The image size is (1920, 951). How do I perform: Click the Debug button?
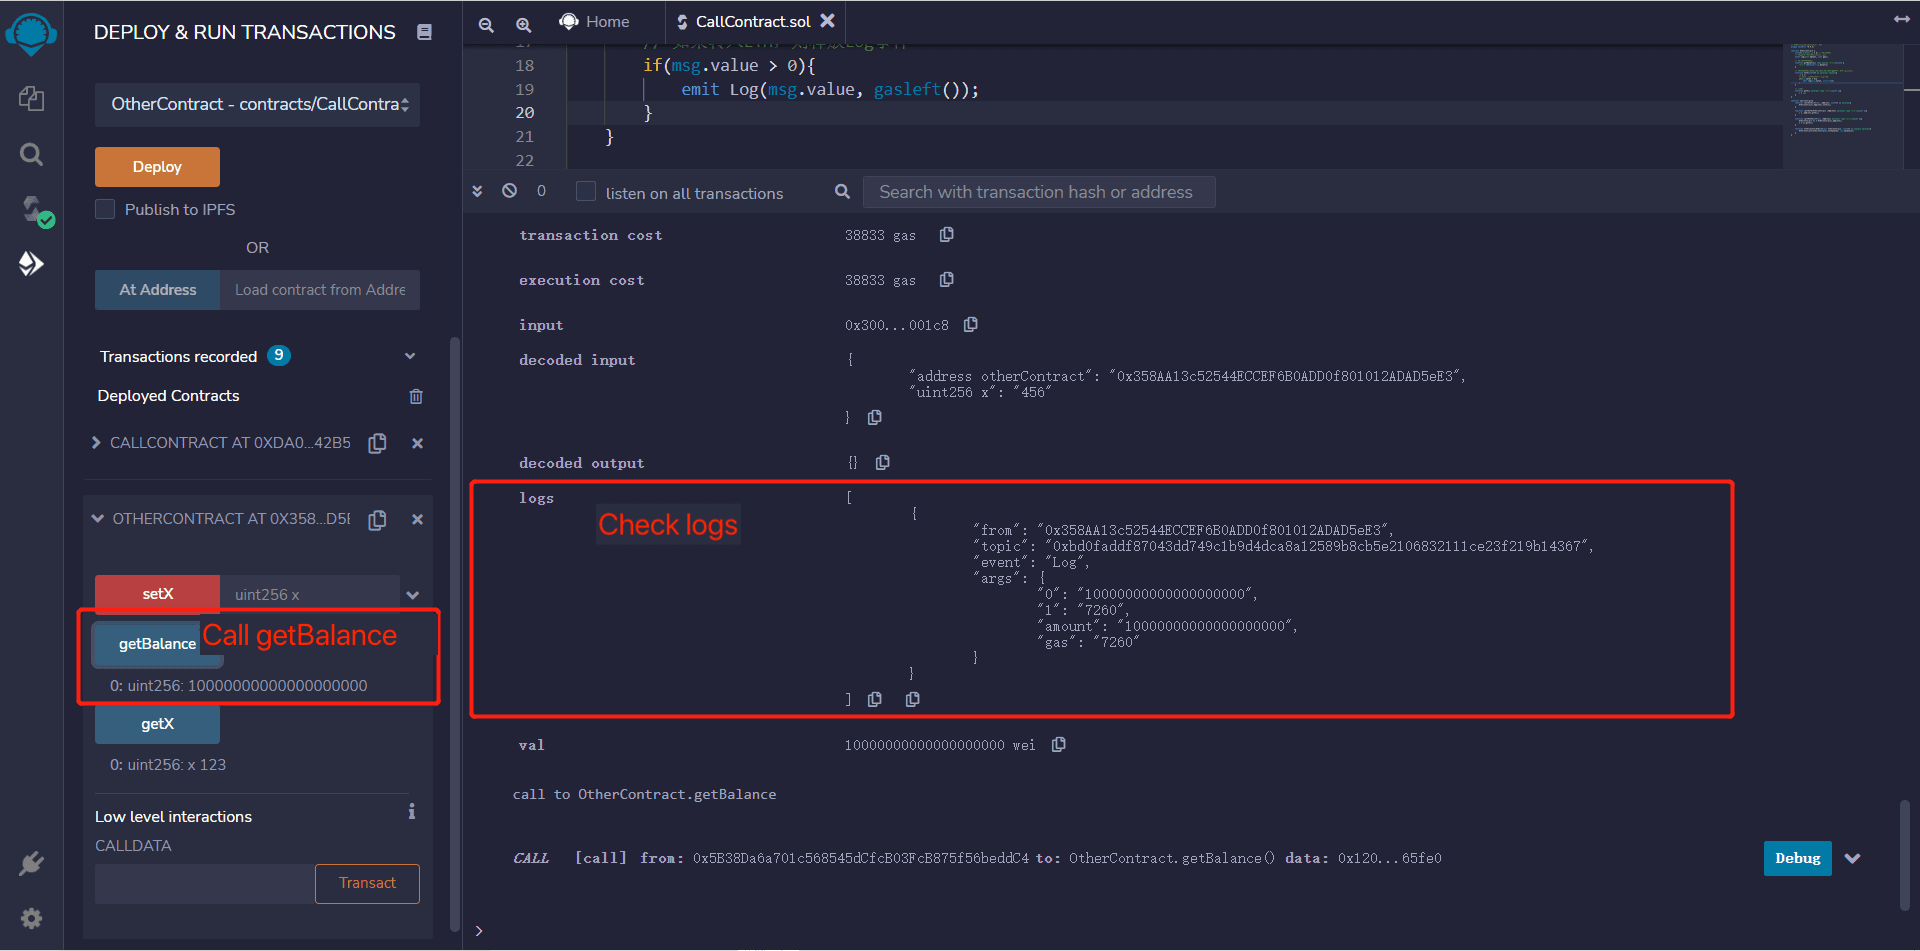tap(1797, 858)
